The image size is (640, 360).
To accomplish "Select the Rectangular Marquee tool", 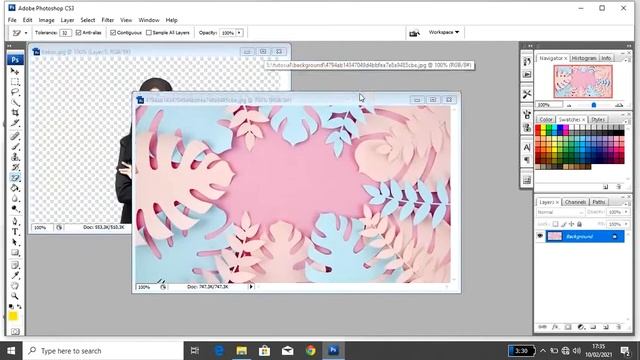I will pyautogui.click(x=15, y=82).
